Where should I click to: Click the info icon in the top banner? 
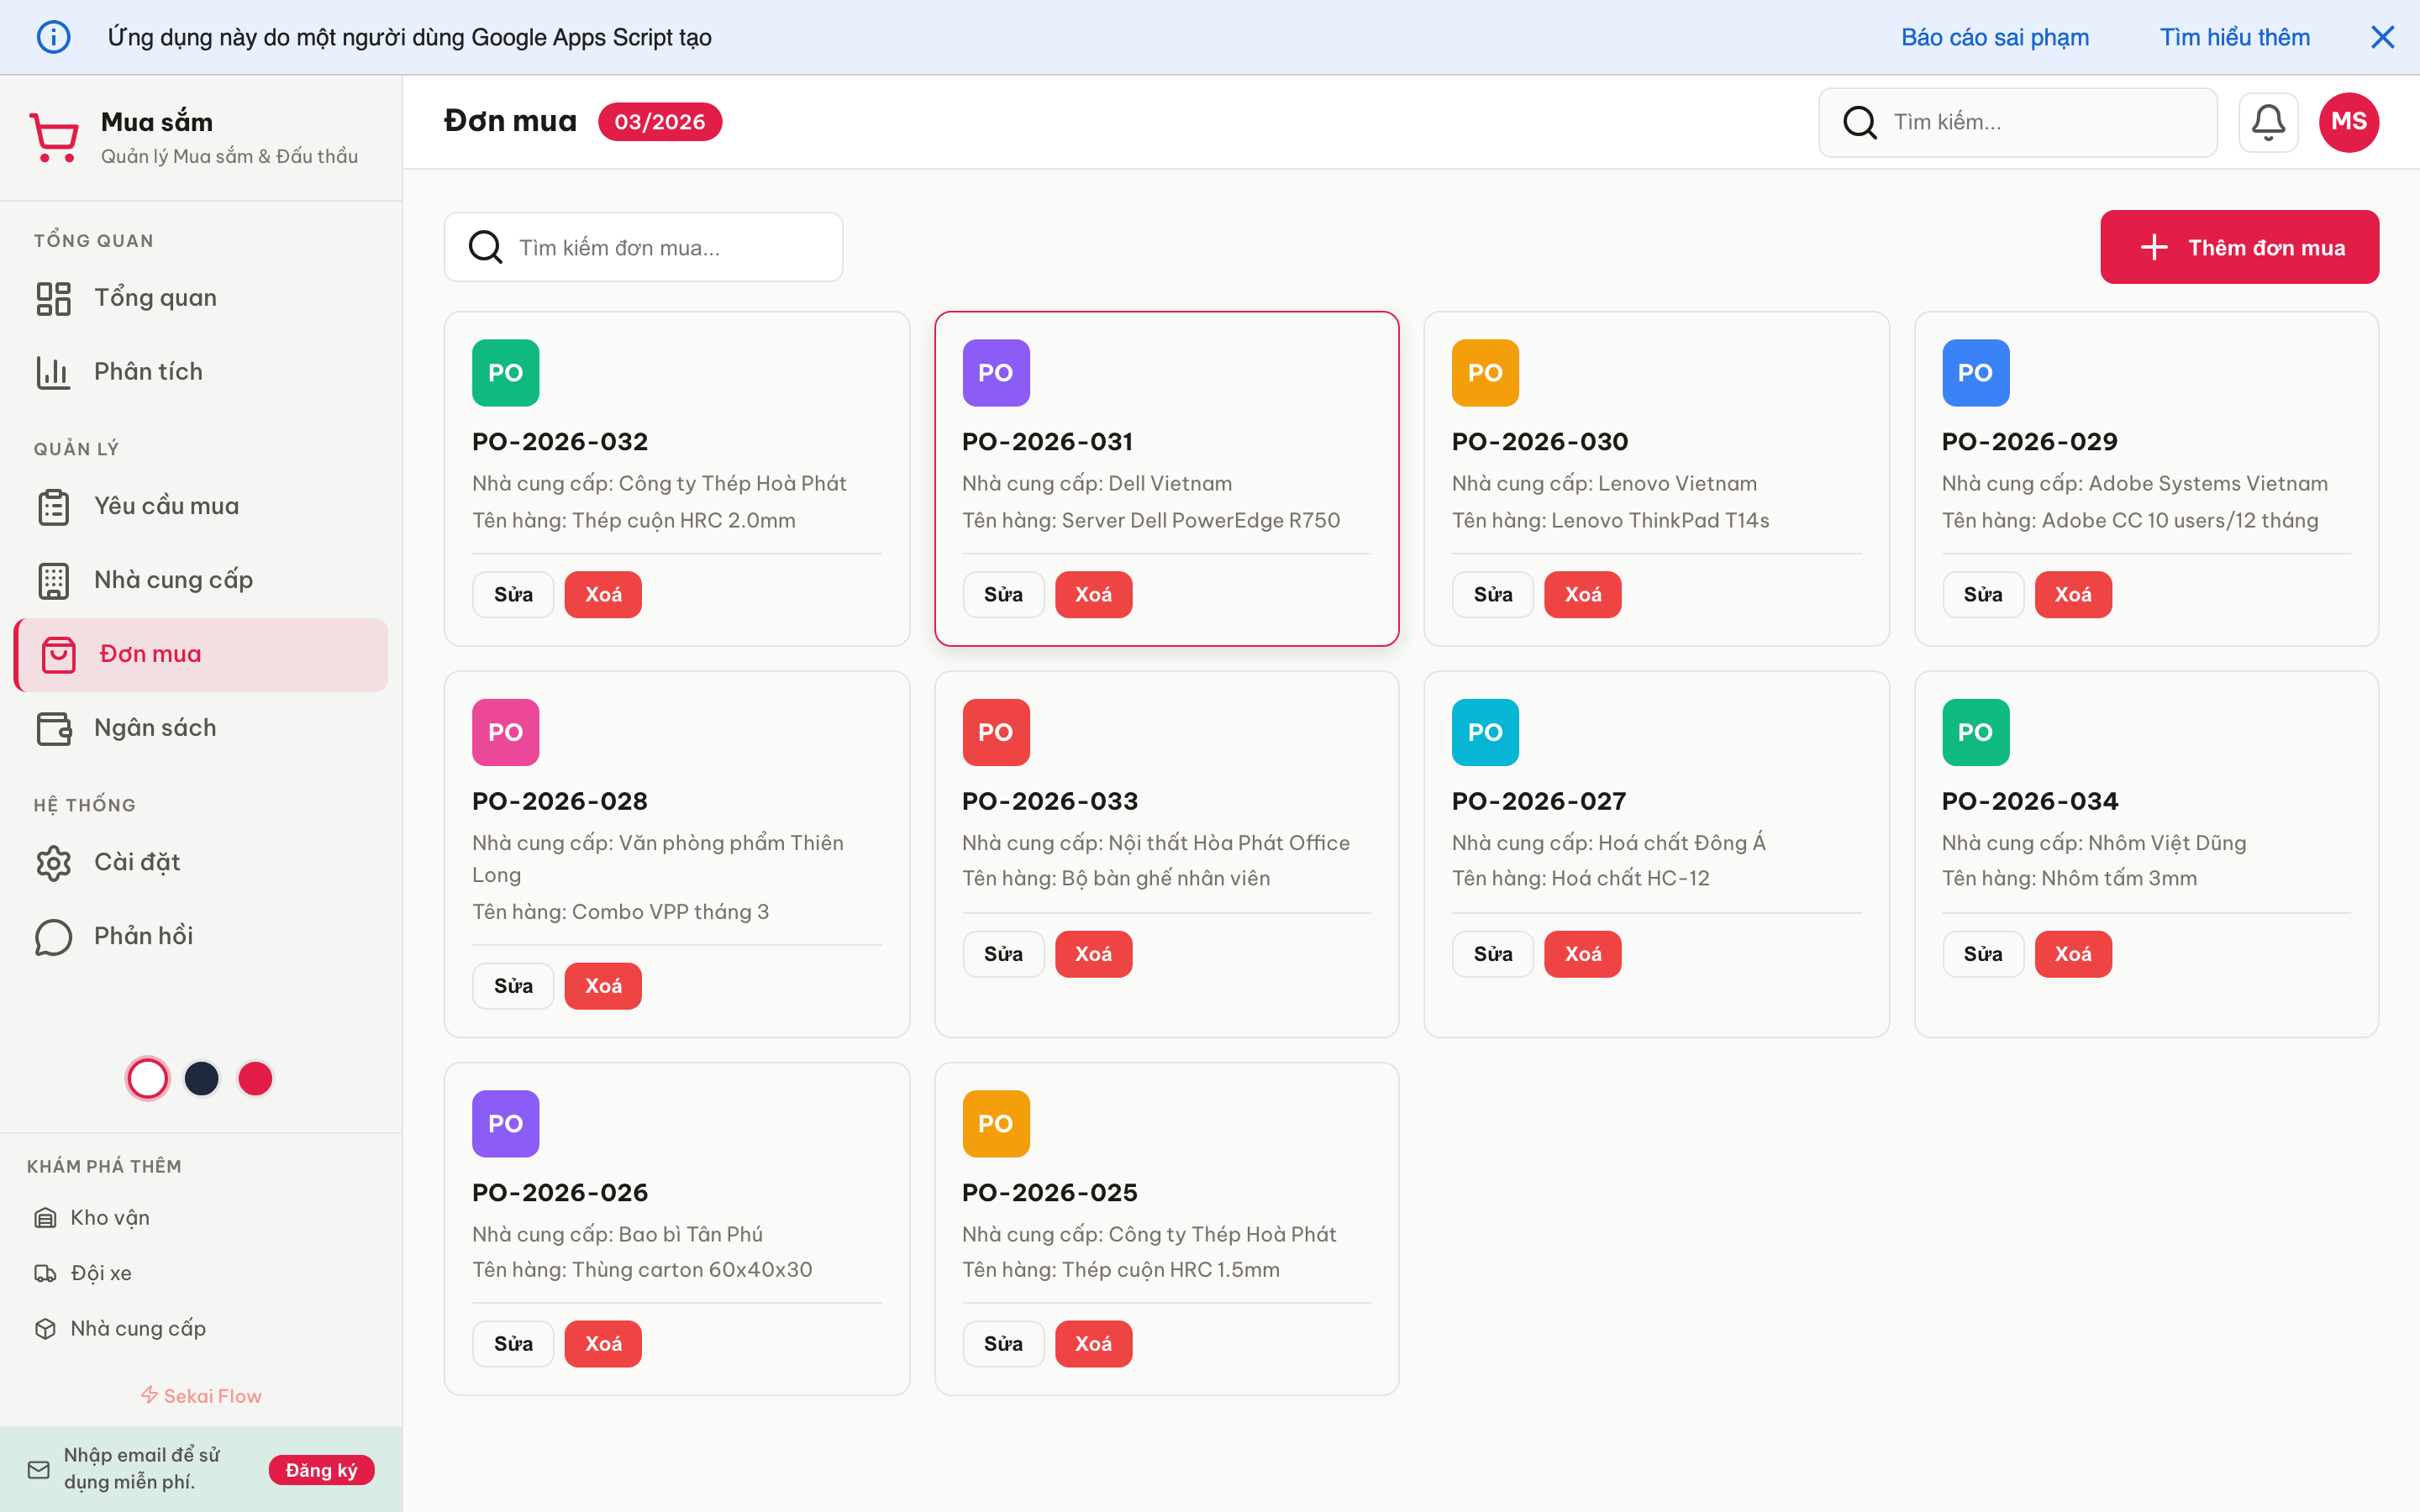point(54,37)
